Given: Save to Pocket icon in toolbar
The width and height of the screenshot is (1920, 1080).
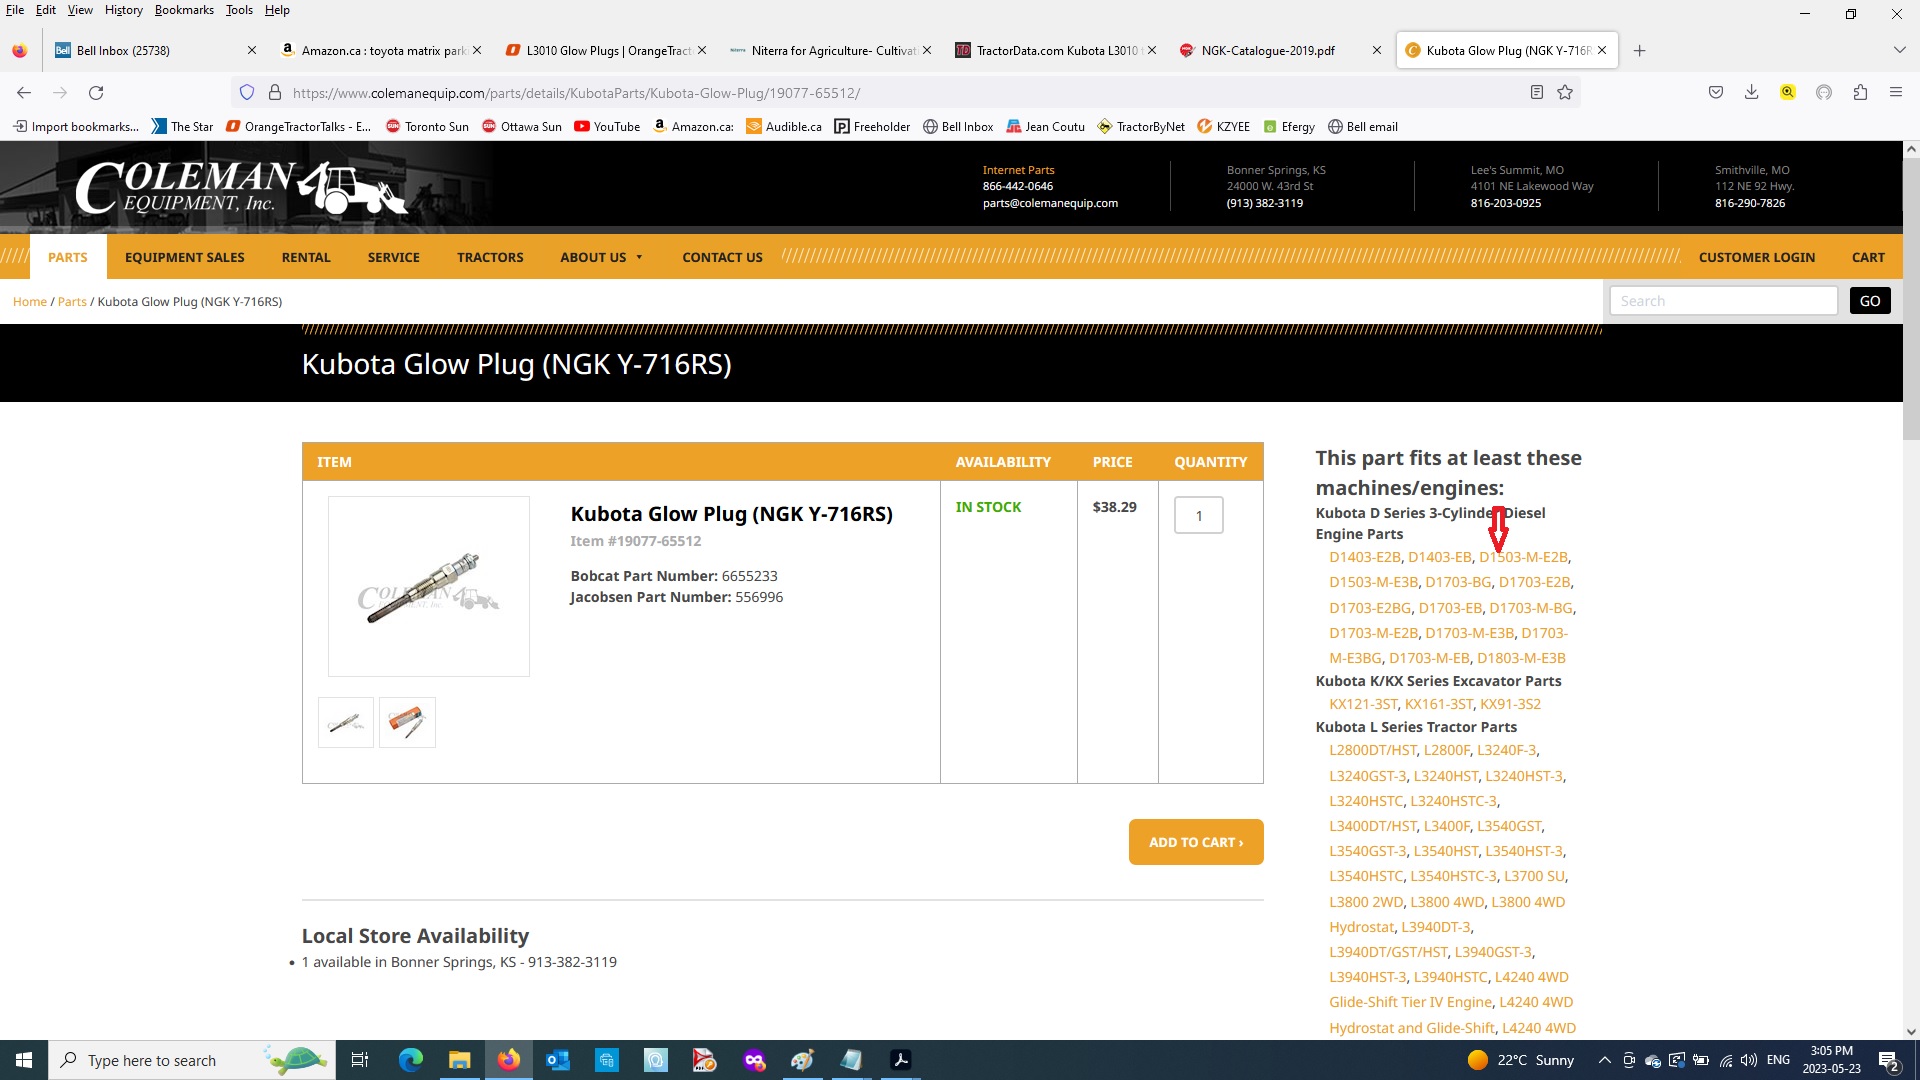Looking at the screenshot, I should click(1716, 93).
